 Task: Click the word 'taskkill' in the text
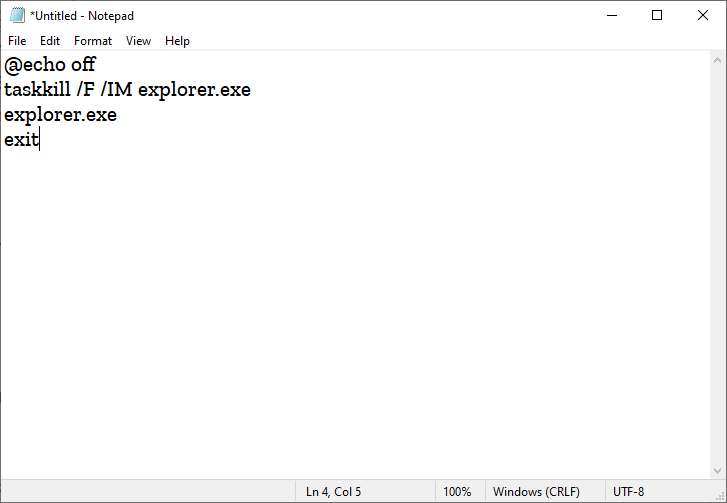pyautogui.click(x=36, y=91)
